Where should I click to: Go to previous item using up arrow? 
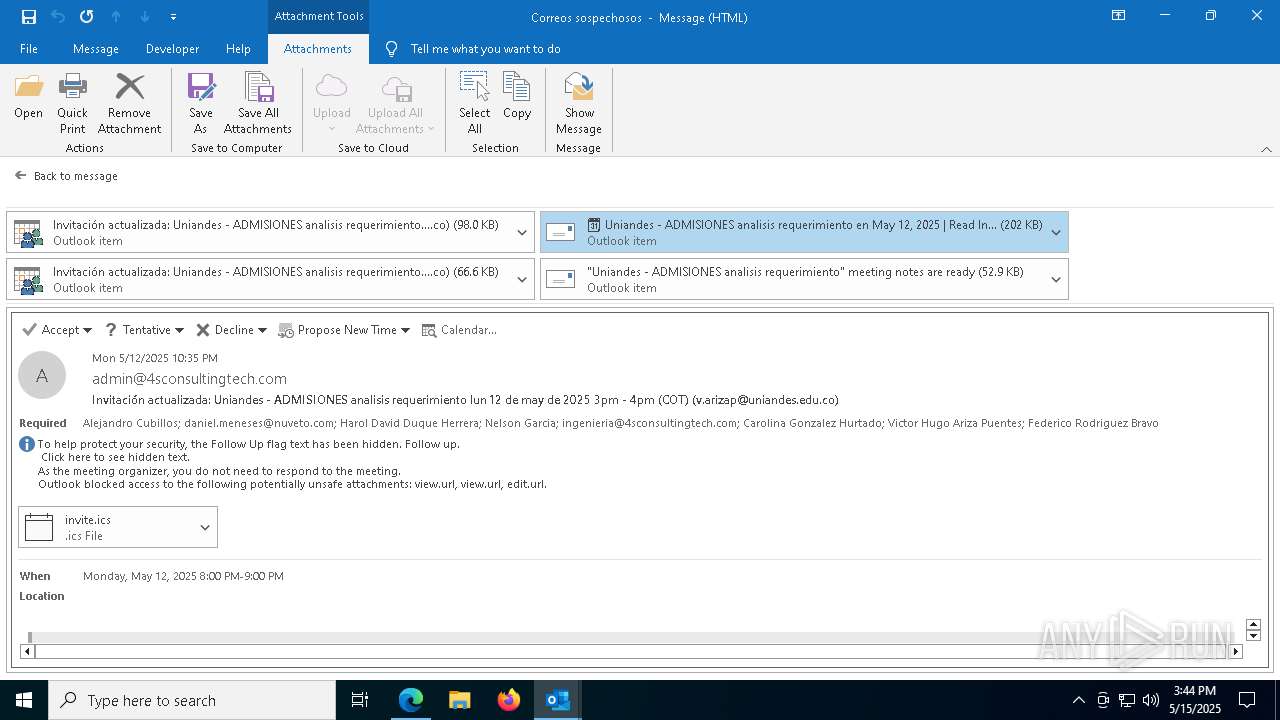pos(116,17)
